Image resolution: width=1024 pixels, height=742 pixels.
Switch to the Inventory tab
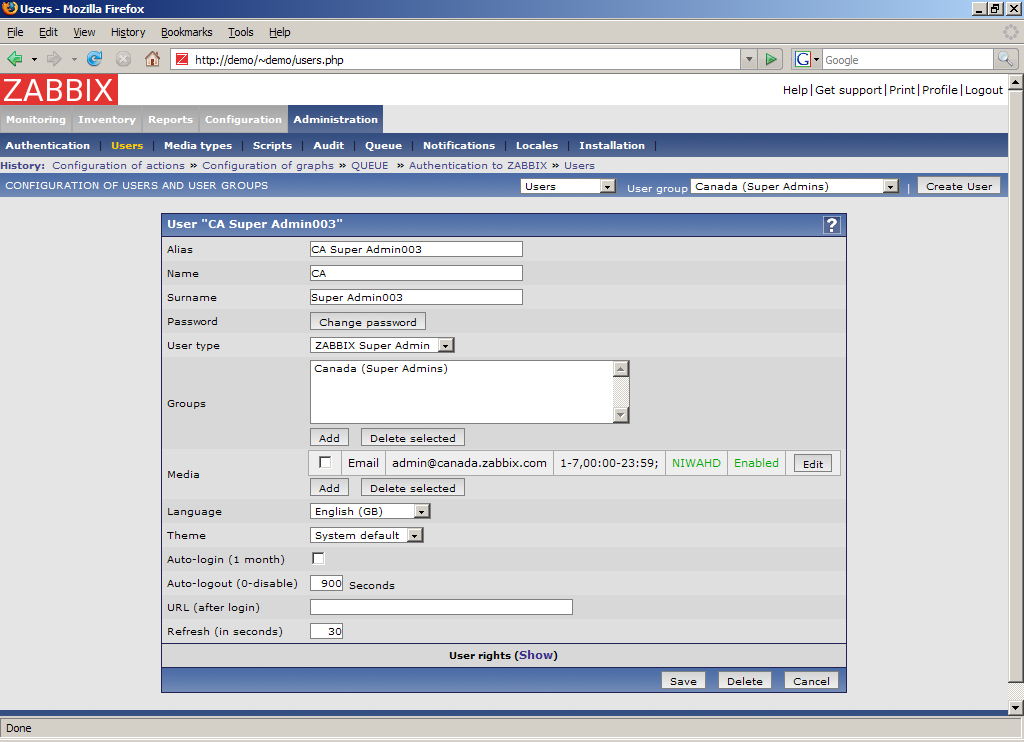107,120
